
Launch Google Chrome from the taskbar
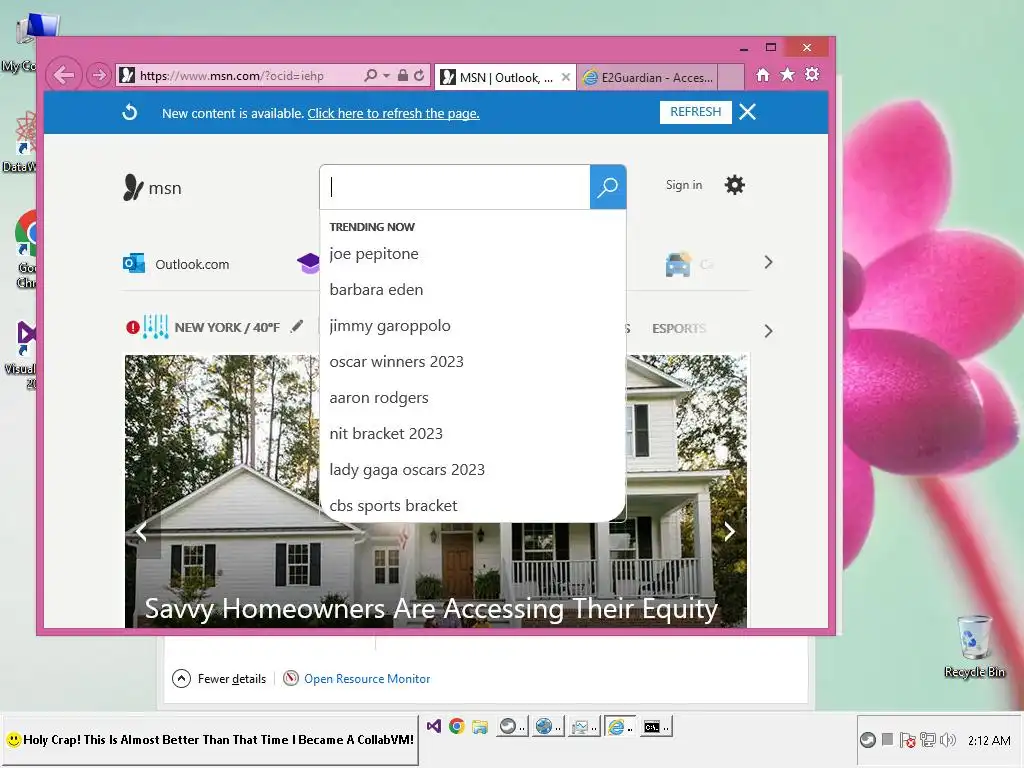pos(456,726)
